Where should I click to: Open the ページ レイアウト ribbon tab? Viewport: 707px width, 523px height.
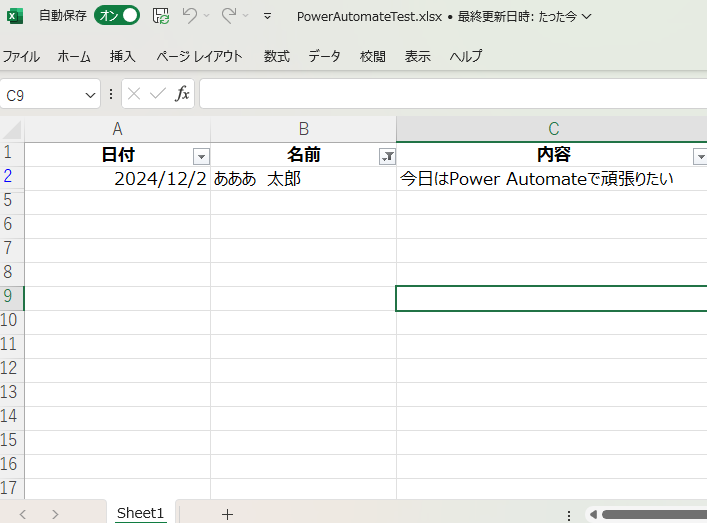coord(199,56)
